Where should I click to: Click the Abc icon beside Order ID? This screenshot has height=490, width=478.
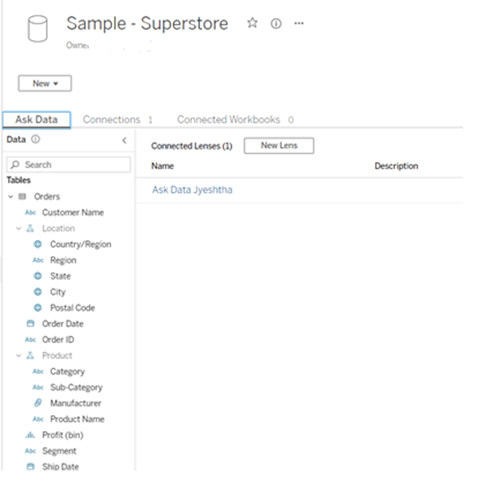[x=30, y=340]
